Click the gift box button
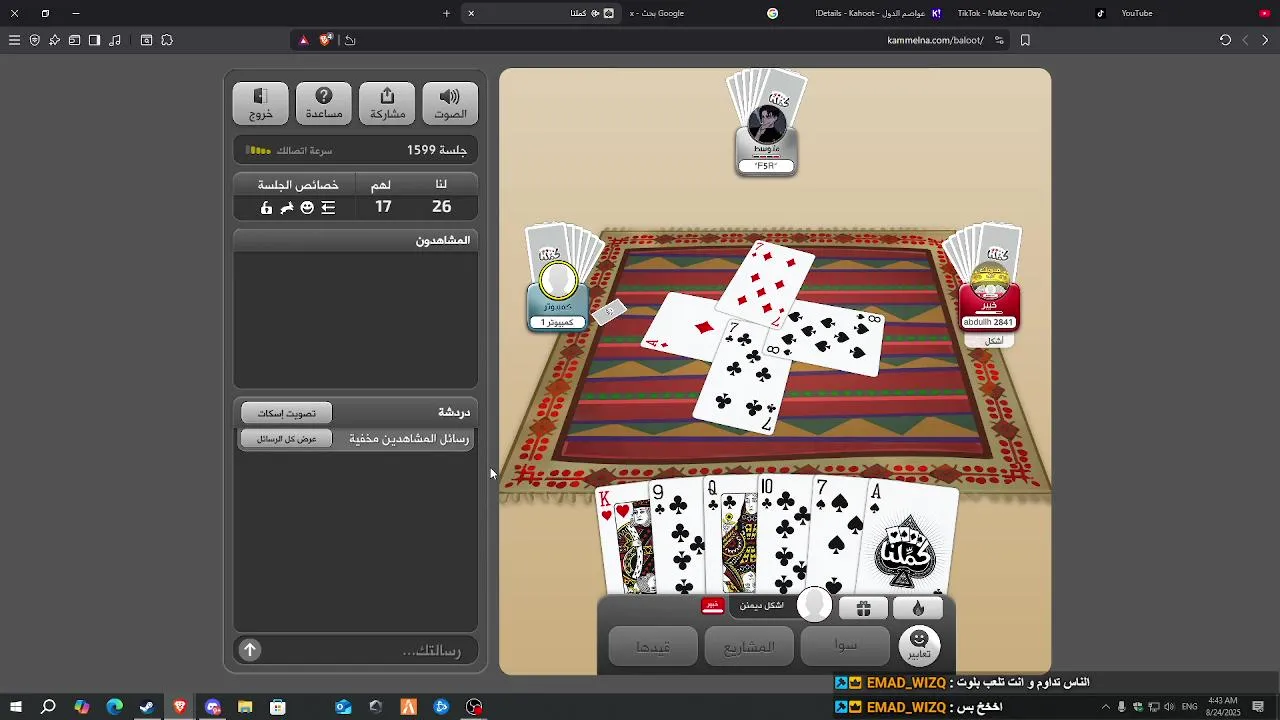Screen dimensions: 1280x720 point(864,608)
